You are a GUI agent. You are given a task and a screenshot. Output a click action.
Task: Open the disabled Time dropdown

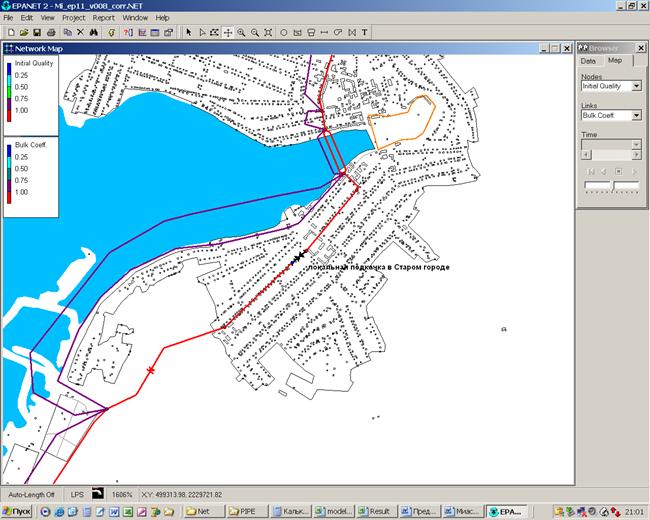(x=636, y=144)
